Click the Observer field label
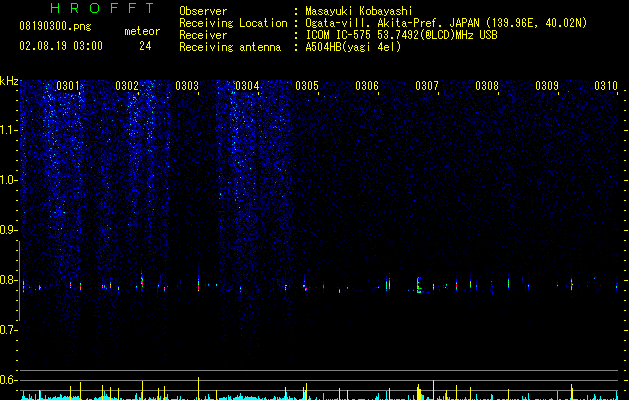This screenshot has height=400, width=629. 203,11
